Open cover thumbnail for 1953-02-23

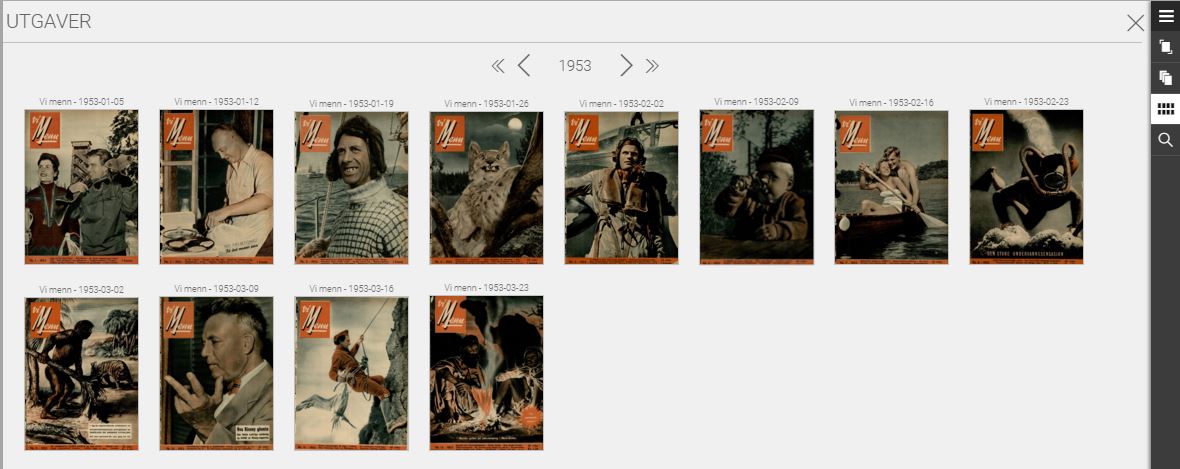tap(1026, 187)
